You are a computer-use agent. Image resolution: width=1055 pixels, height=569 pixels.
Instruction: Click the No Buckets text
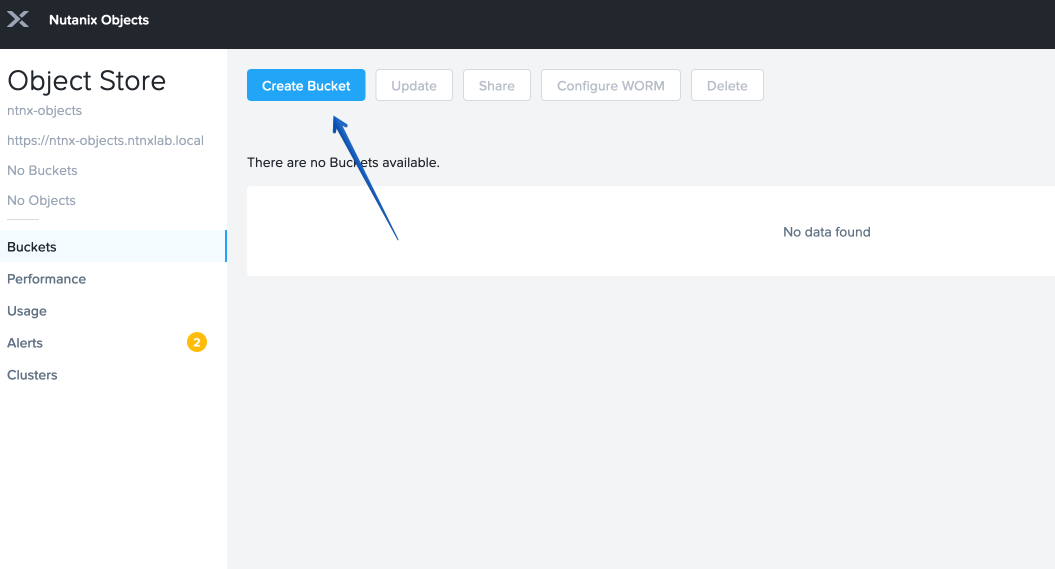[42, 170]
